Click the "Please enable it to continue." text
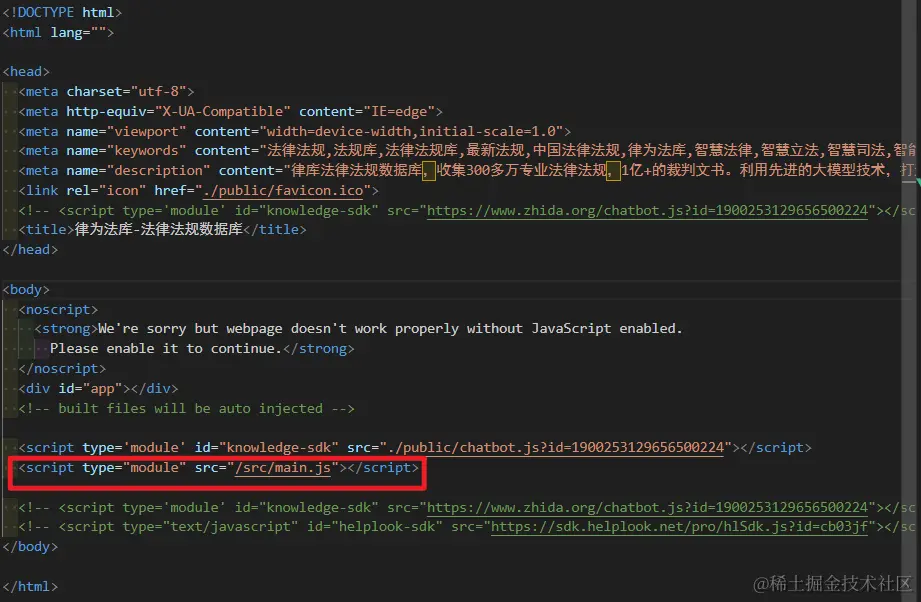Image resolution: width=921 pixels, height=602 pixels. (x=166, y=349)
